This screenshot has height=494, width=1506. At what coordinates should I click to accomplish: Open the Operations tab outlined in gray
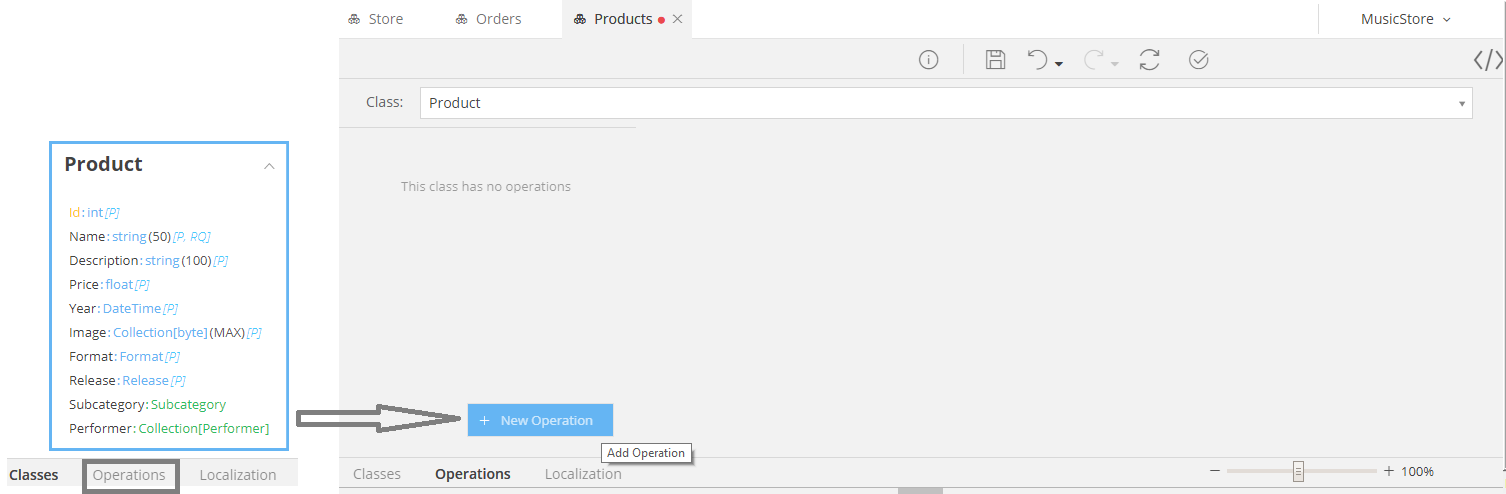tap(129, 475)
